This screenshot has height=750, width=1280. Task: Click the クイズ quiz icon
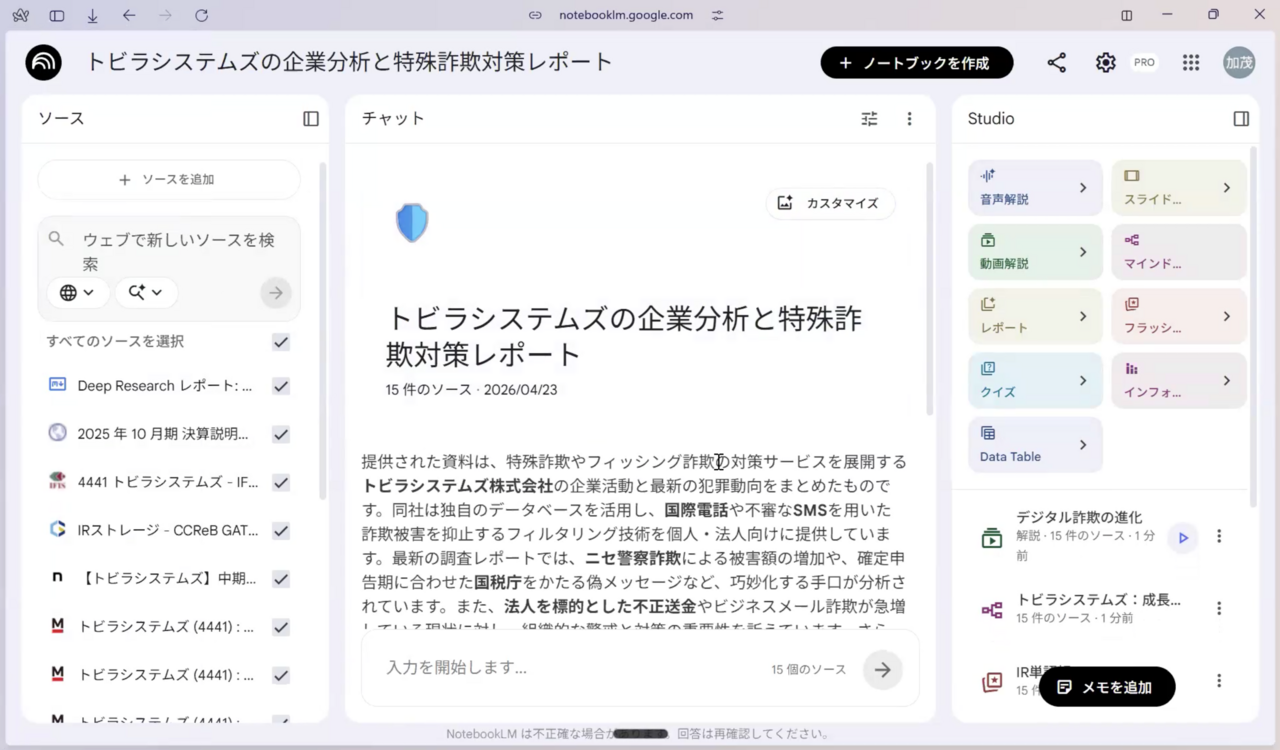pyautogui.click(x=988, y=368)
